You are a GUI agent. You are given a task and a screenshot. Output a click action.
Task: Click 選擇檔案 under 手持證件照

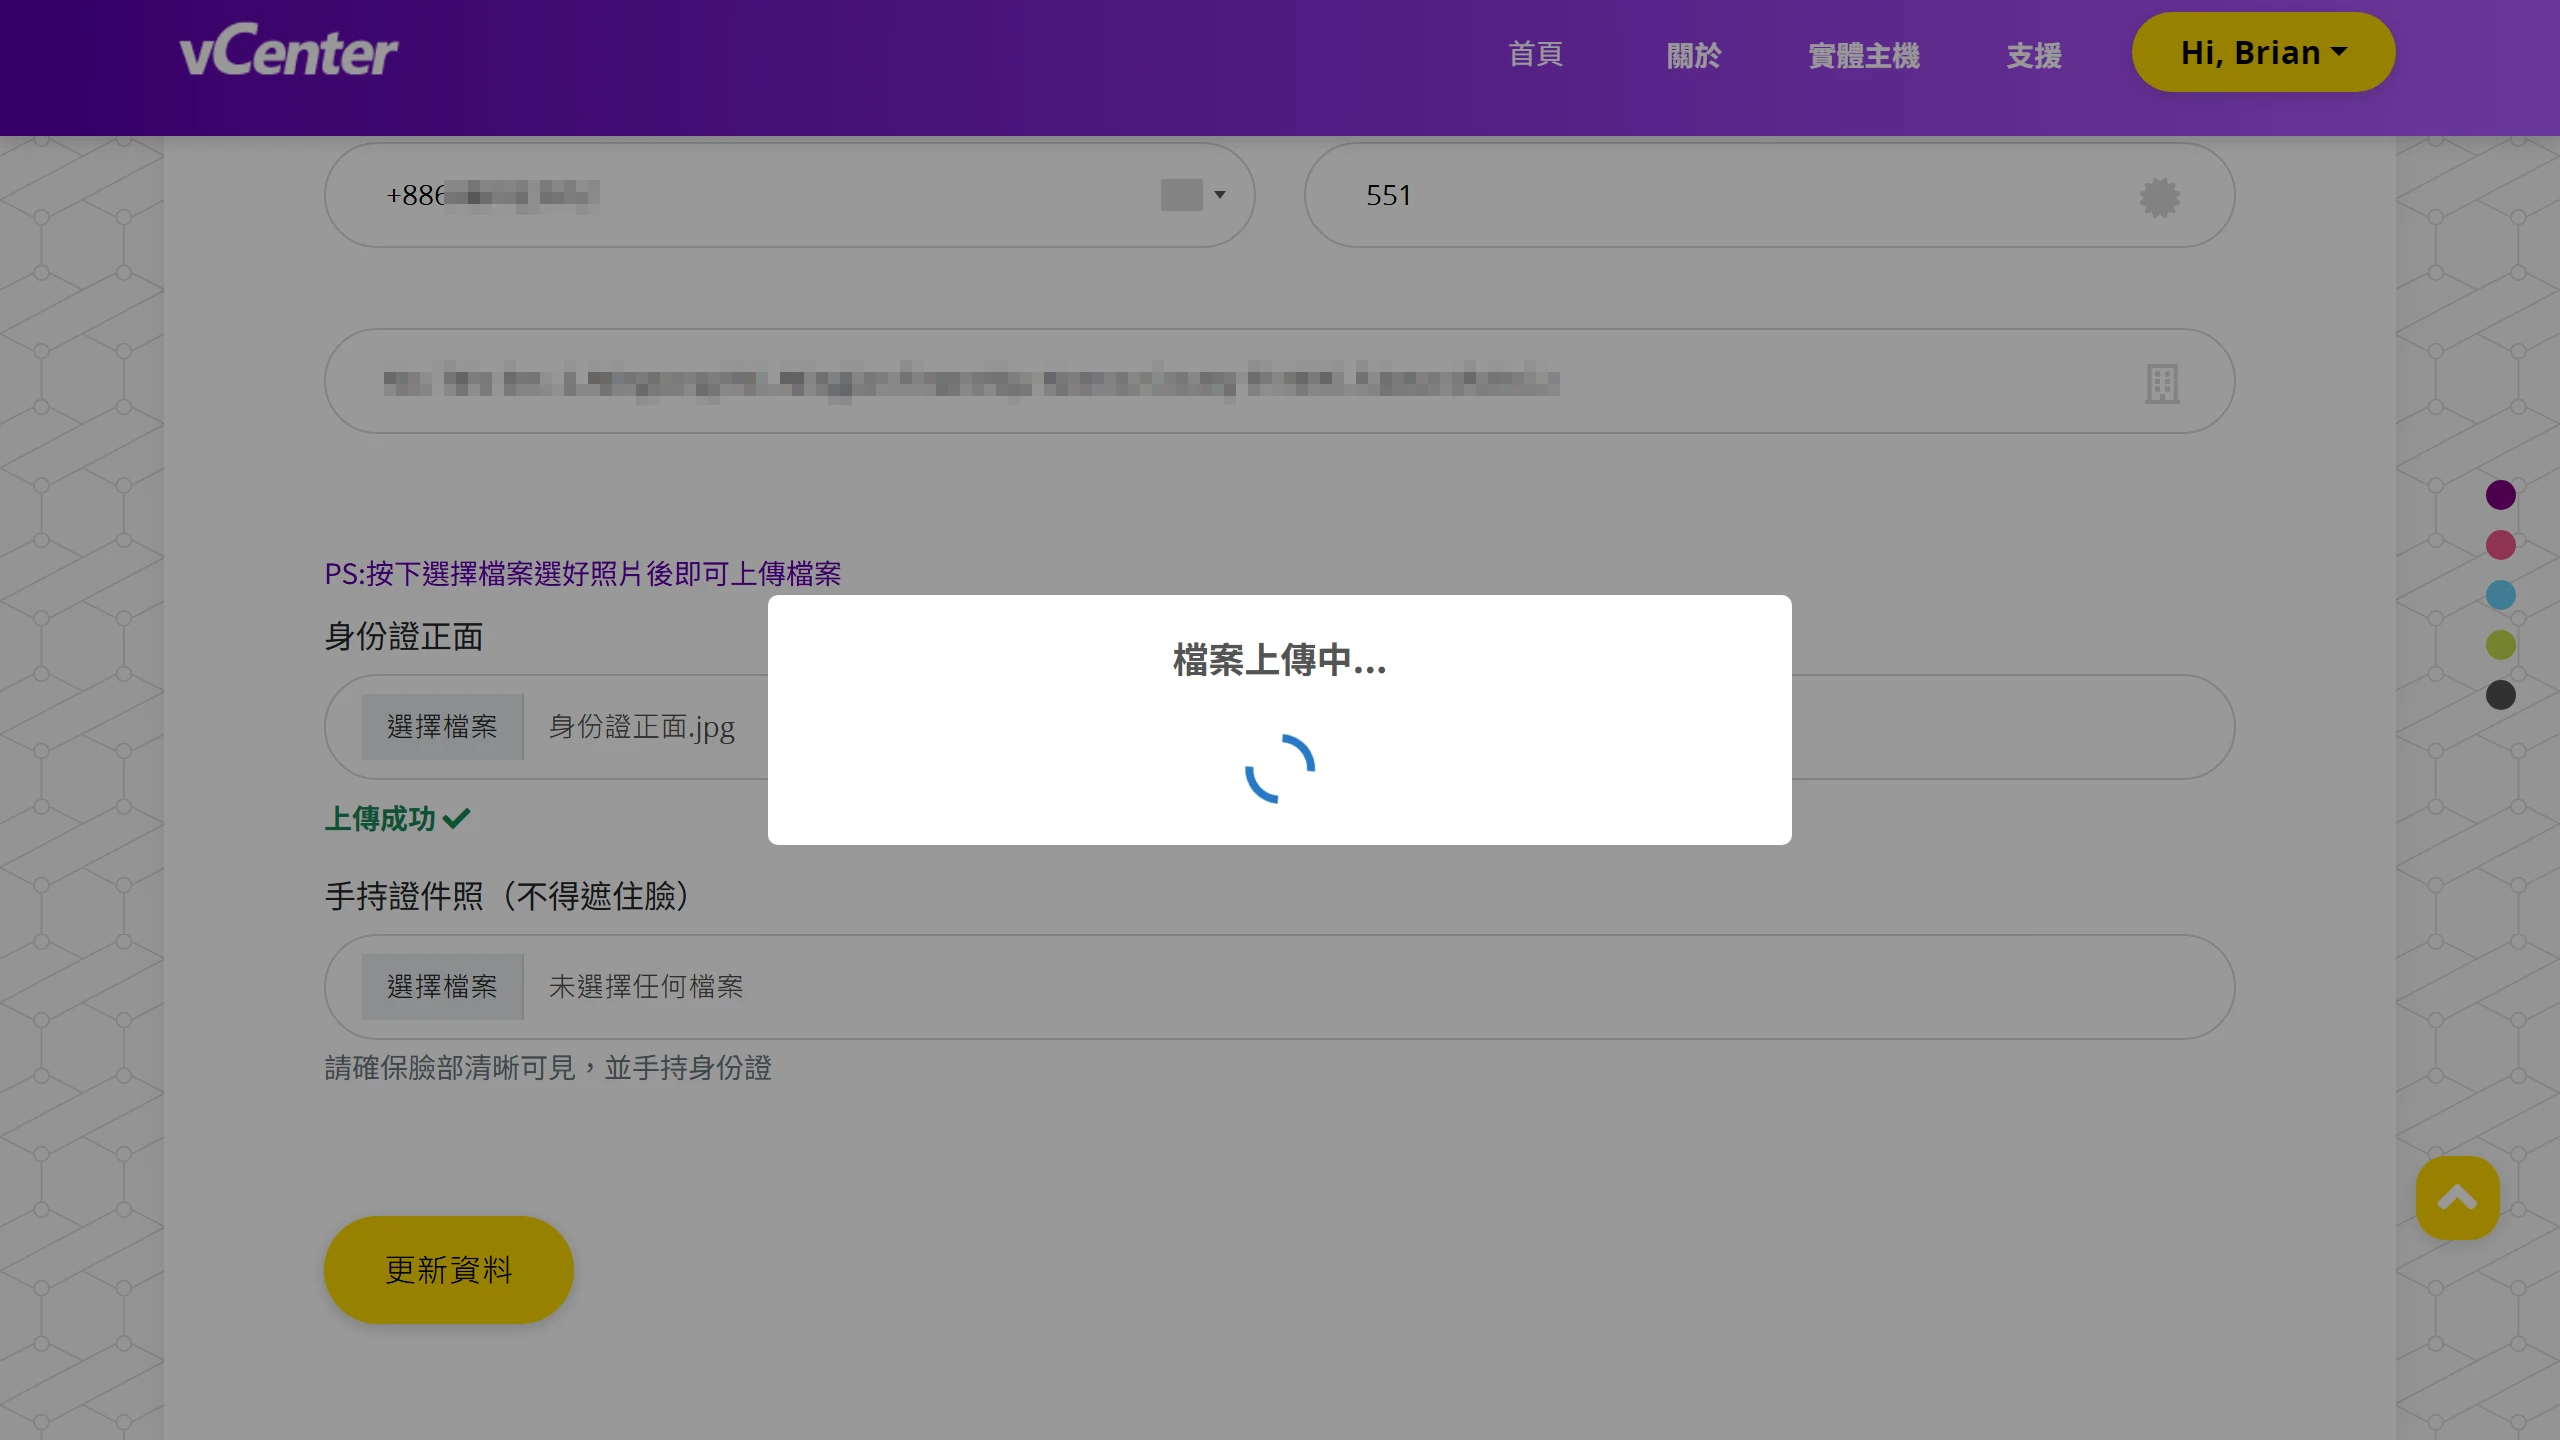(442, 986)
